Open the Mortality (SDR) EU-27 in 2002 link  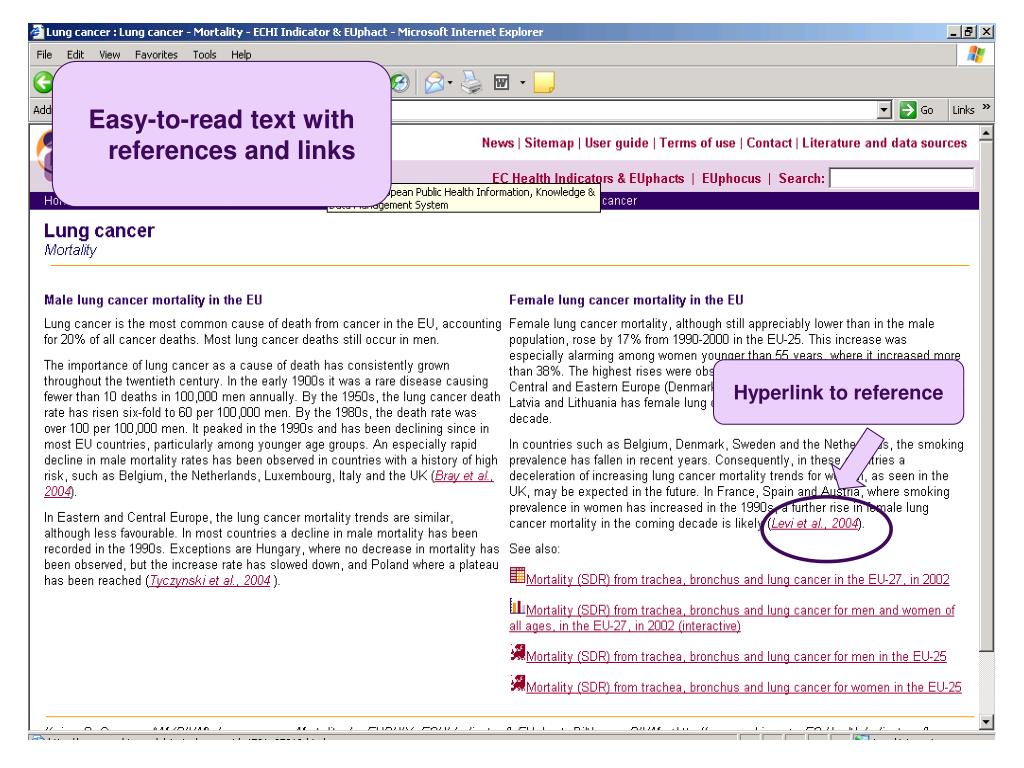point(738,579)
